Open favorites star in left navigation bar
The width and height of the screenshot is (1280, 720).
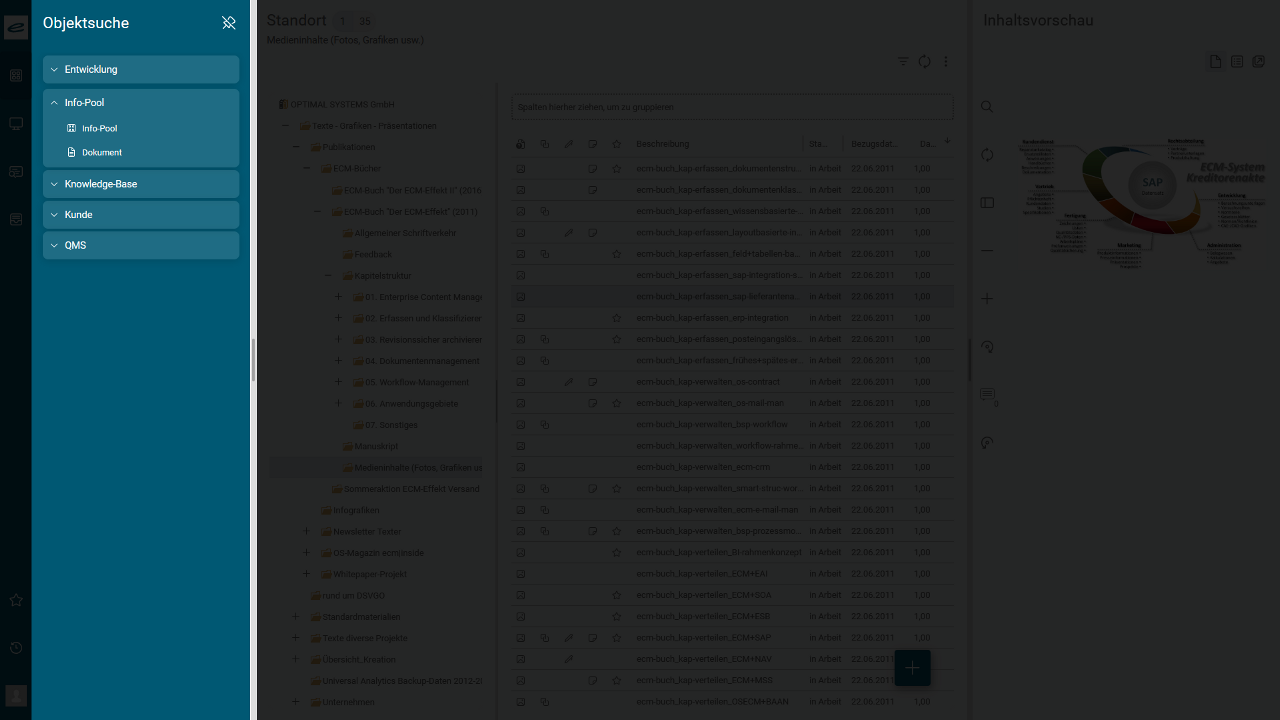point(16,600)
